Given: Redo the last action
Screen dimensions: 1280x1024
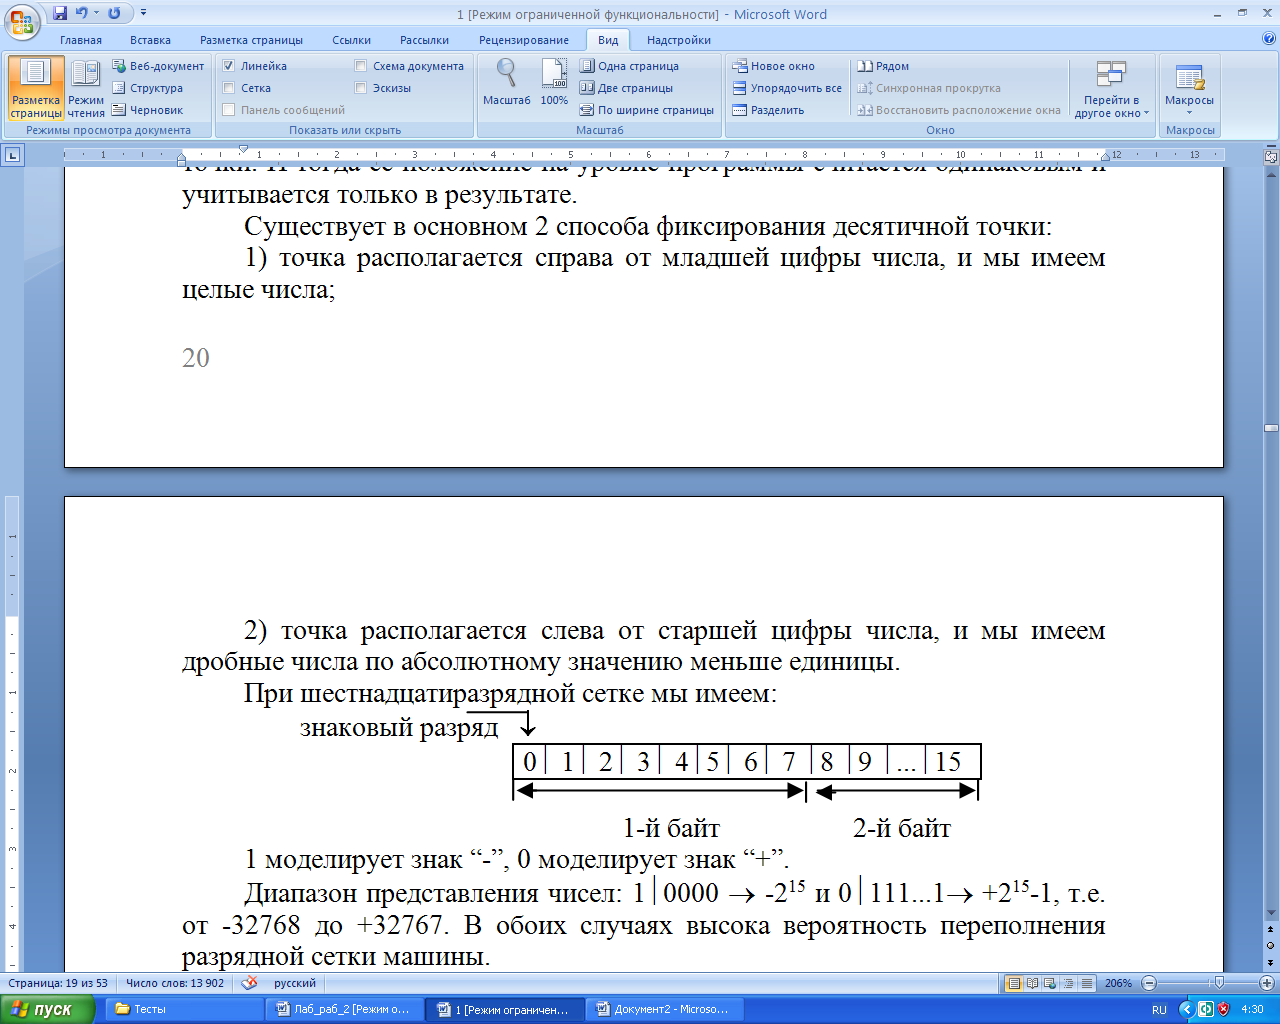Looking at the screenshot, I should click(114, 13).
